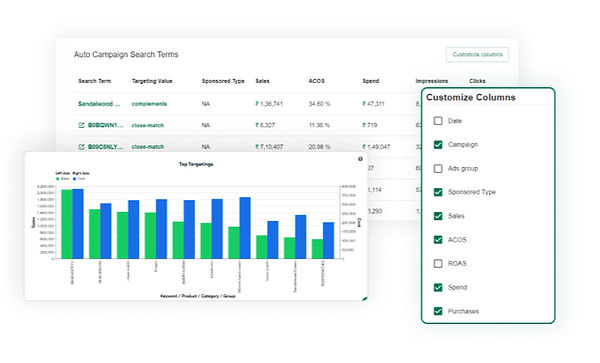This screenshot has width=600, height=363.
Task: Uncheck the Campaign column checkbox
Action: coord(438,145)
